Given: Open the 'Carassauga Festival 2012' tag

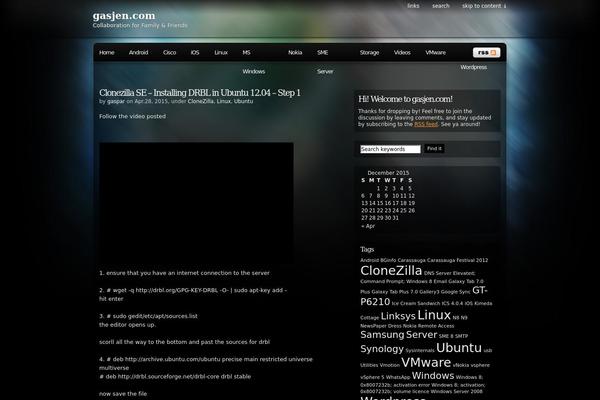Looking at the screenshot, I should tap(457, 260).
